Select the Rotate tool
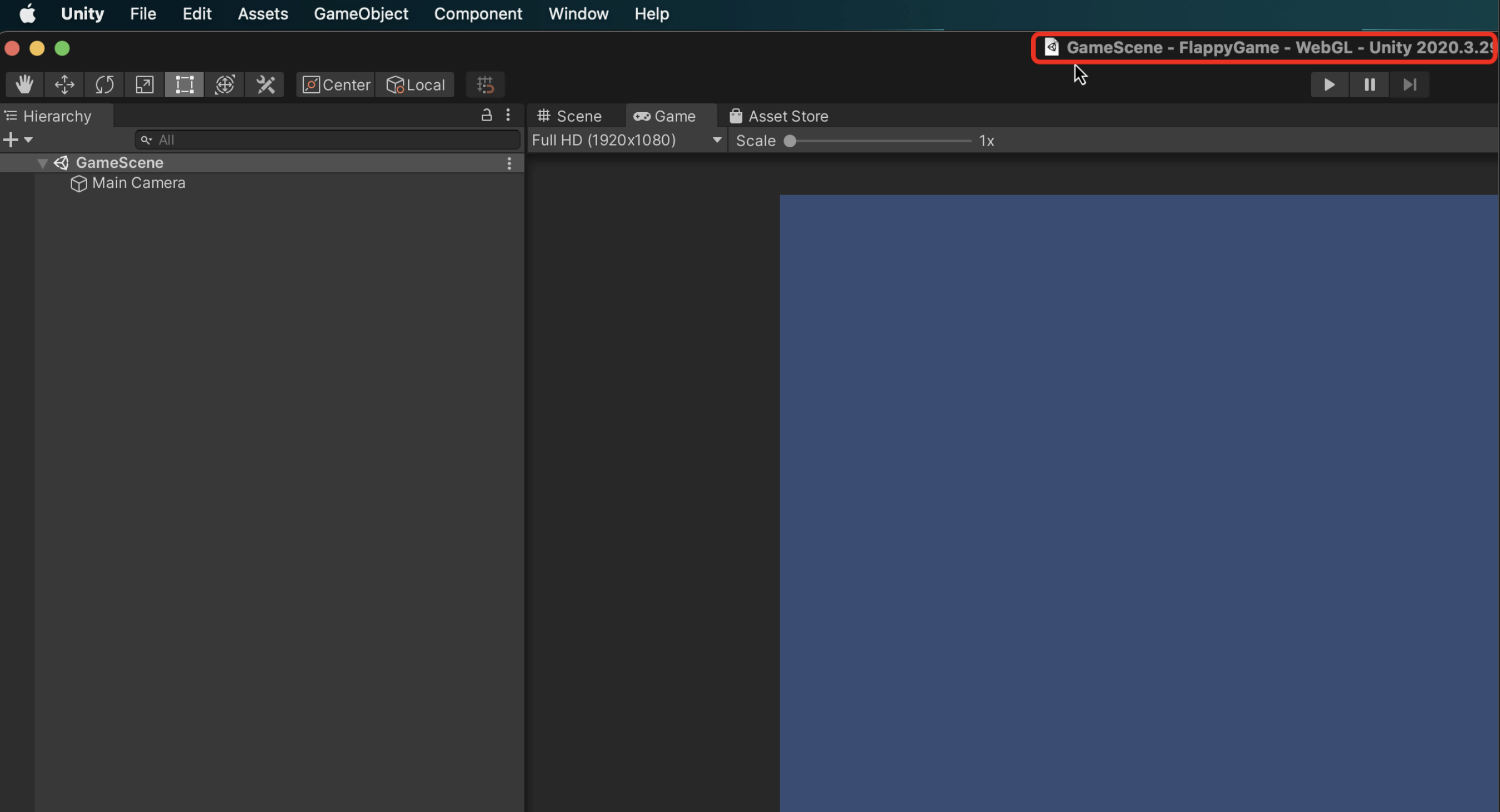The image size is (1500, 812). (x=104, y=85)
